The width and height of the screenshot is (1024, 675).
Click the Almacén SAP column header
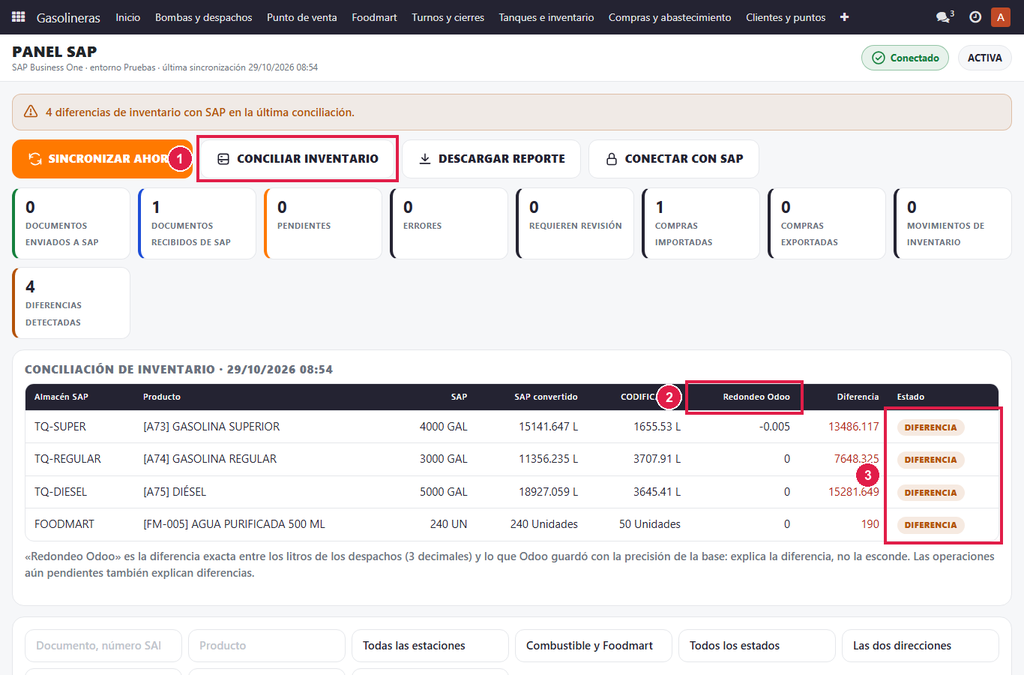click(61, 397)
